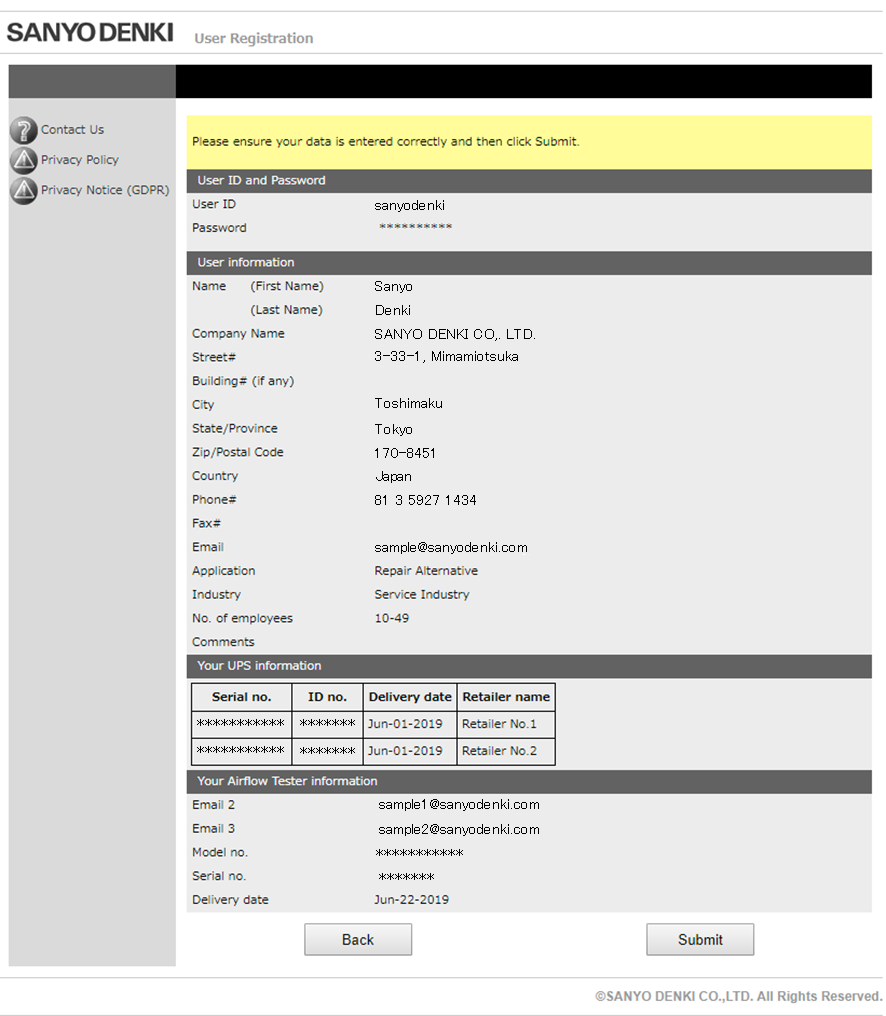This screenshot has height=1016, width=886.
Task: Click Jun-01-2019 in Retailer No.2 row
Action: 405,751
